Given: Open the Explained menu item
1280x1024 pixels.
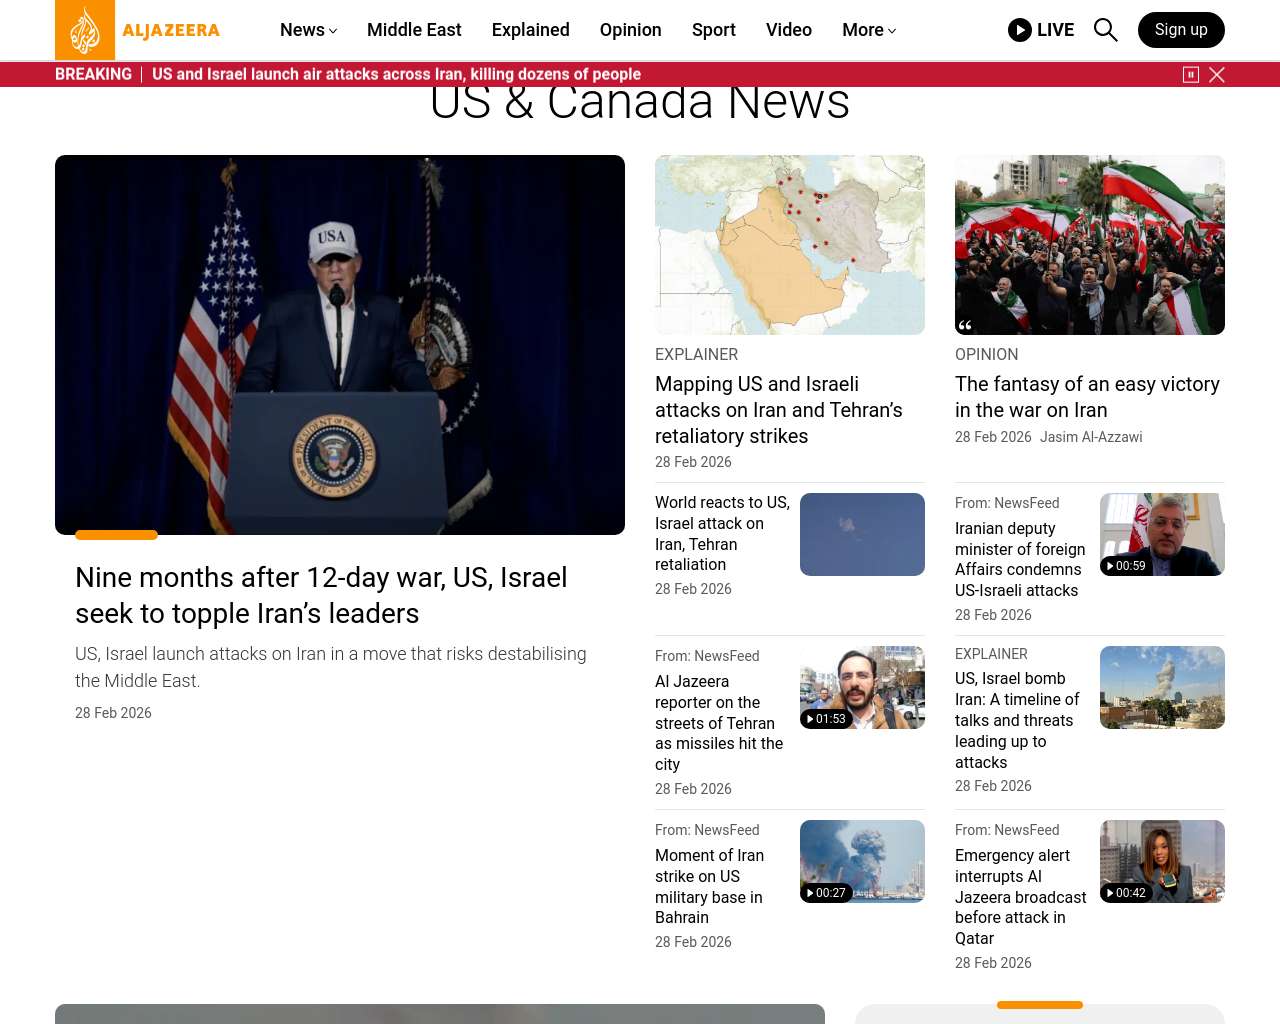Looking at the screenshot, I should click(x=530, y=30).
